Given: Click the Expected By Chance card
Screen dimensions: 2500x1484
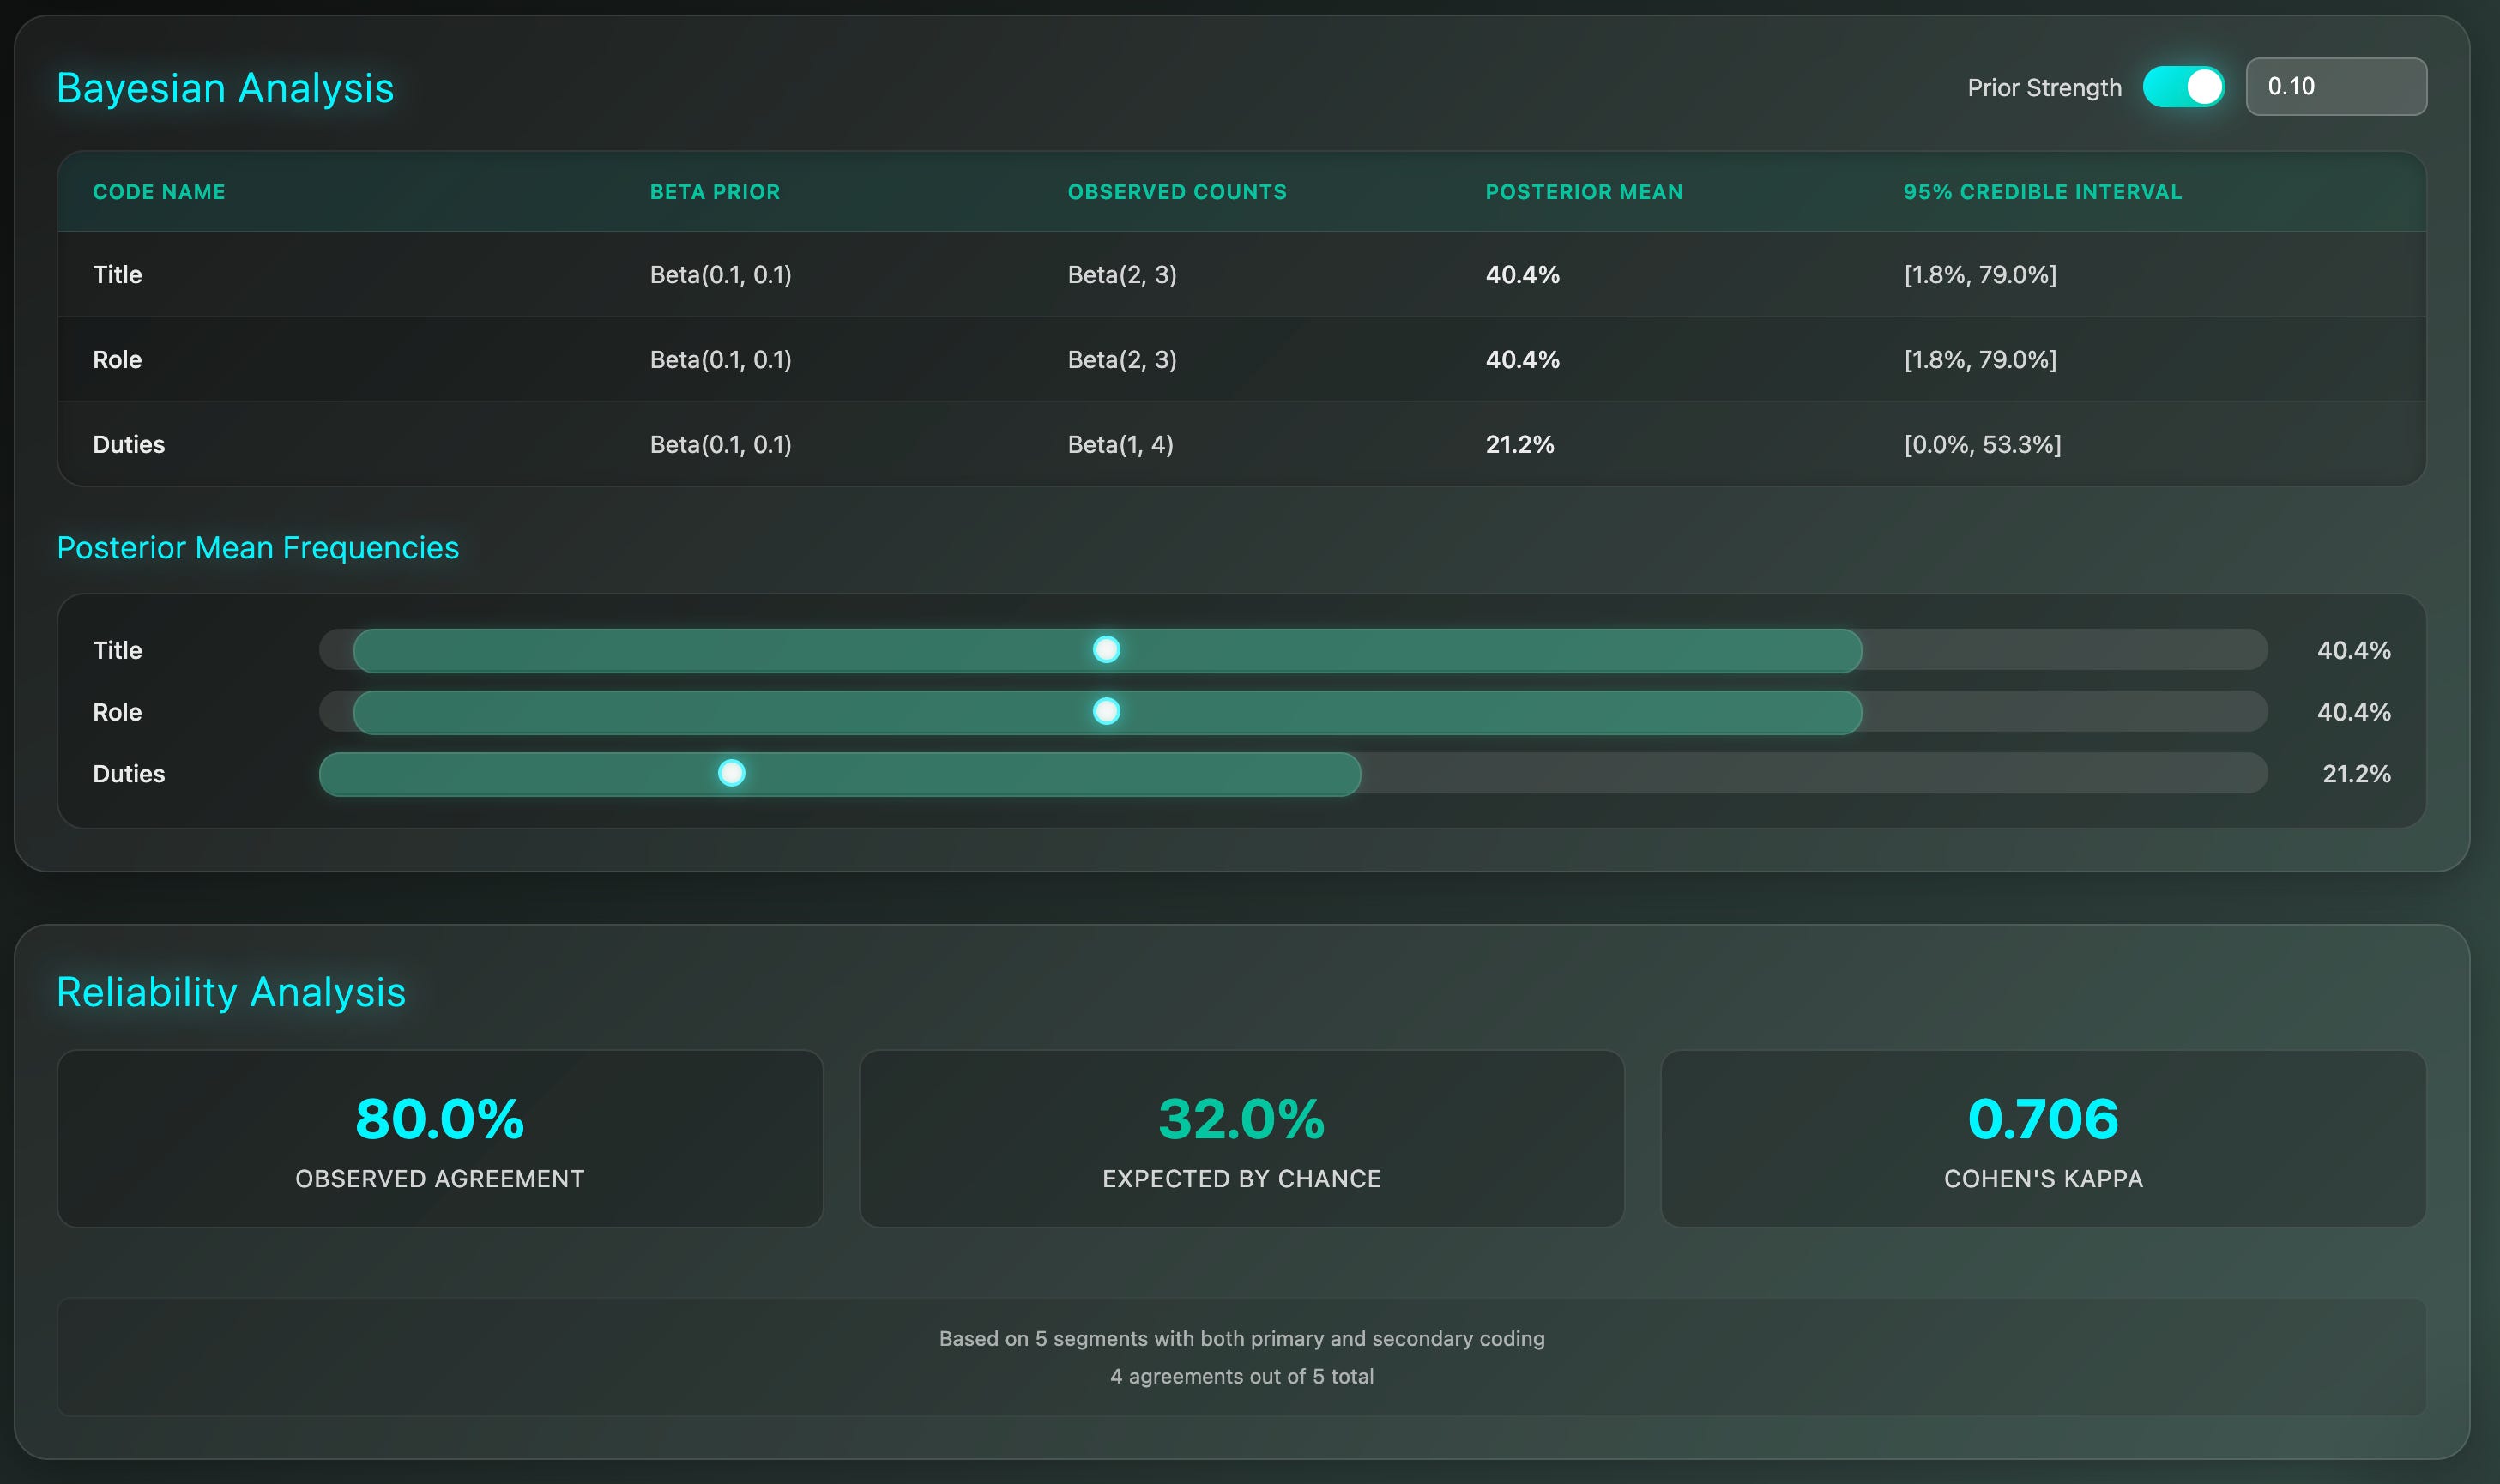Looking at the screenshot, I should click(x=1241, y=1138).
